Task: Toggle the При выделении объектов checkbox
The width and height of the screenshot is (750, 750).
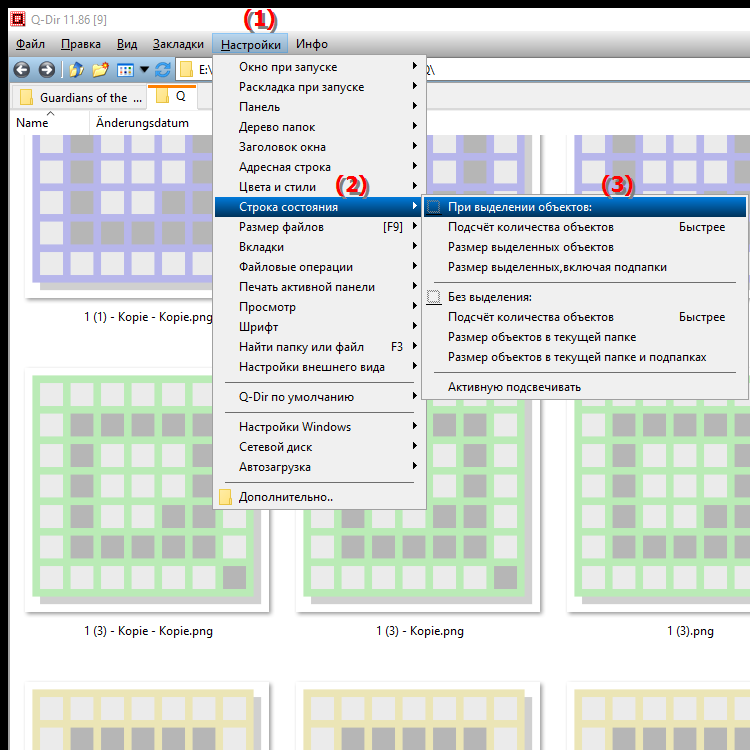Action: click(x=433, y=207)
